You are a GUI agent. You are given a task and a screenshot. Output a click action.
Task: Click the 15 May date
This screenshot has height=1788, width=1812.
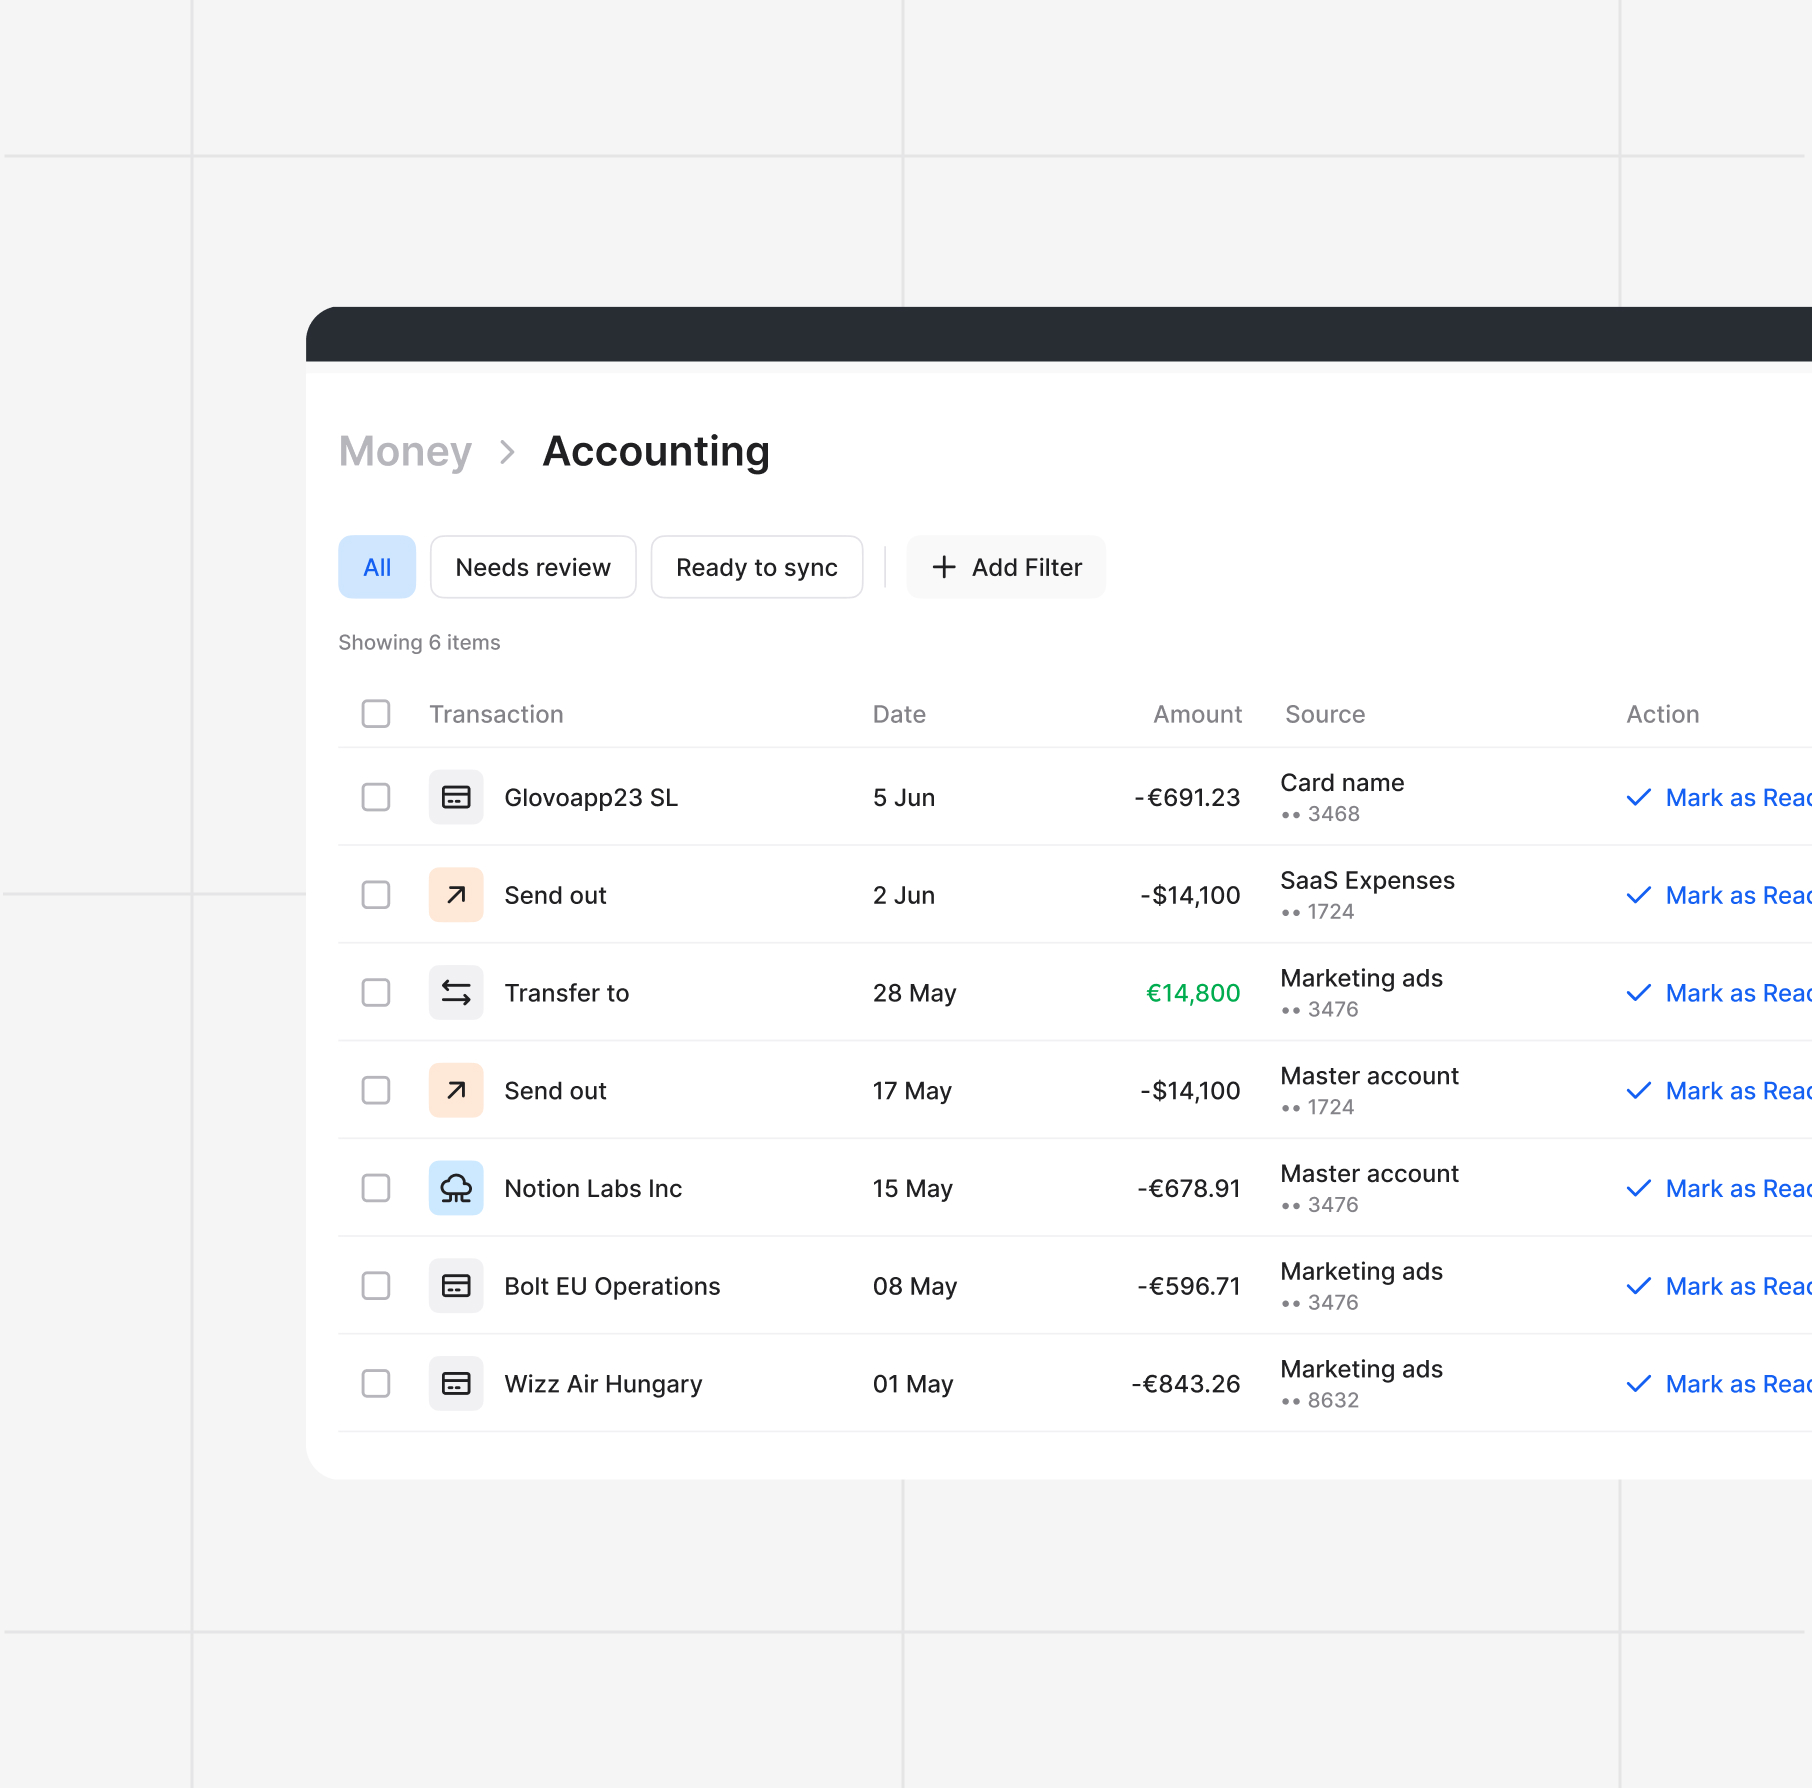[912, 1188]
